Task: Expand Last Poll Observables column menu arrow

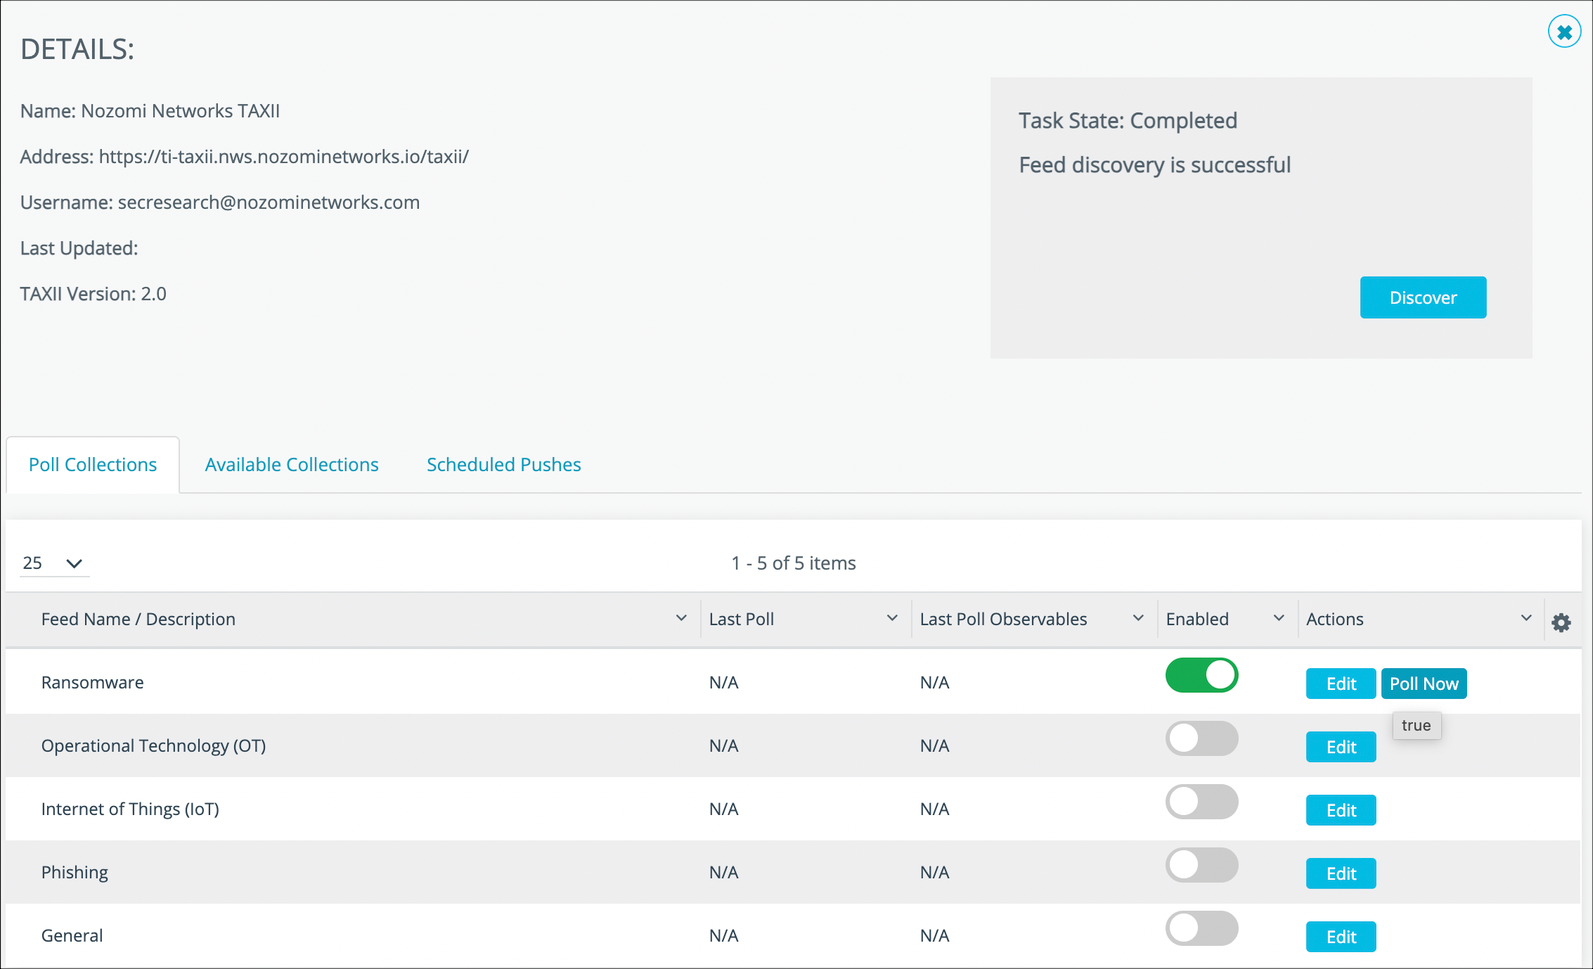Action: [x=1138, y=618]
